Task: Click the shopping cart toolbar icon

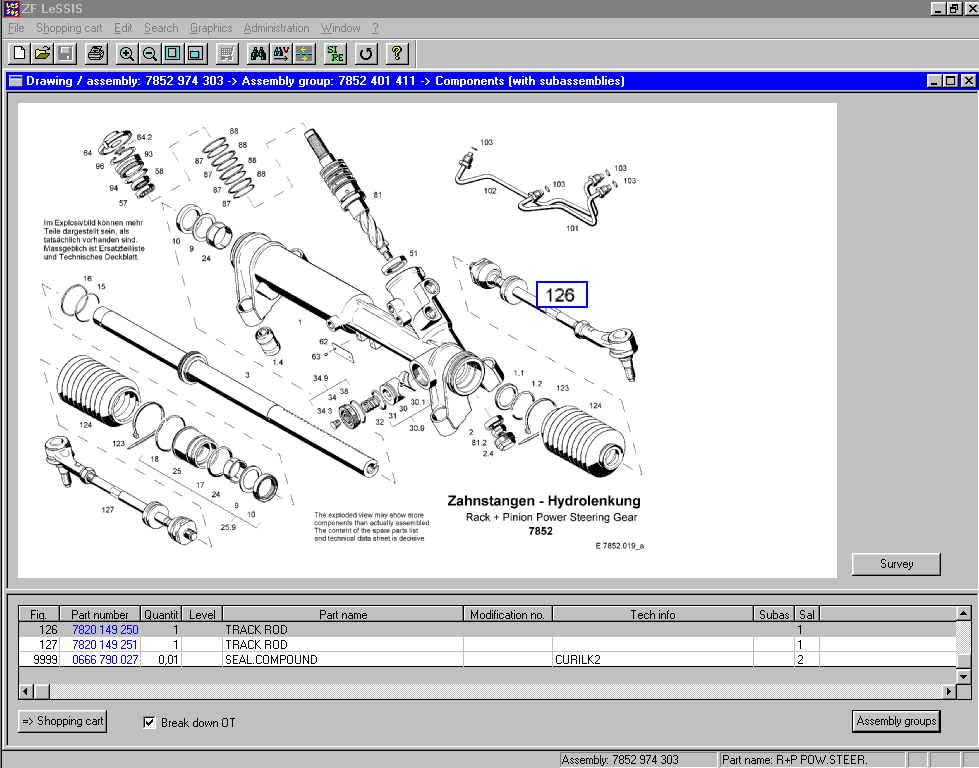Action: (x=227, y=54)
